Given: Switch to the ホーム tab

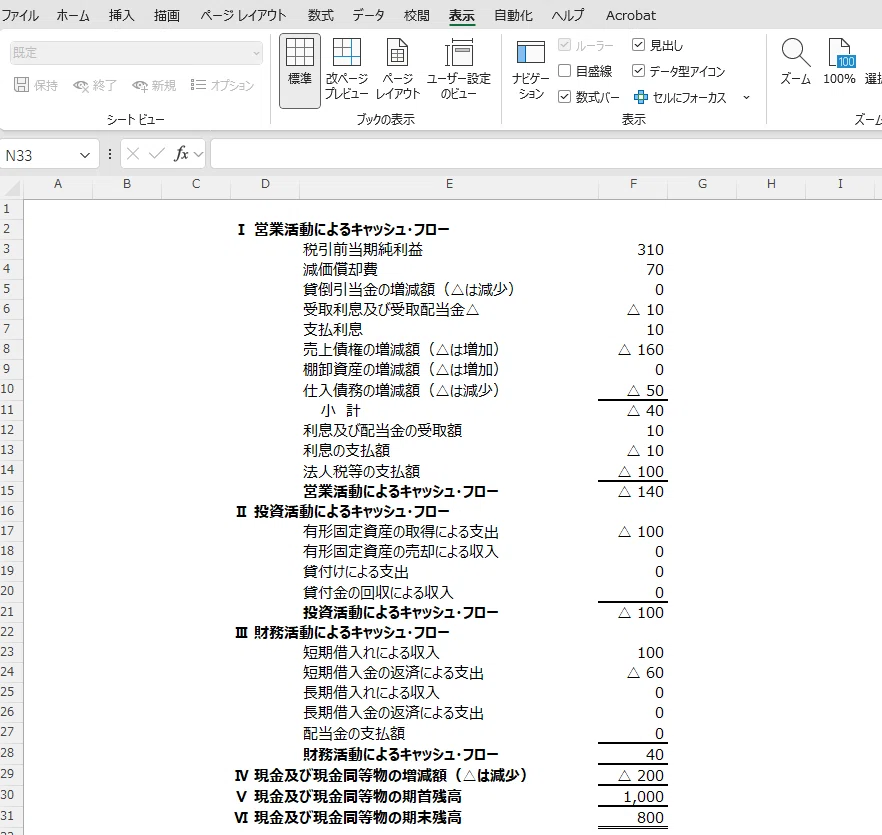Looking at the screenshot, I should click(73, 15).
